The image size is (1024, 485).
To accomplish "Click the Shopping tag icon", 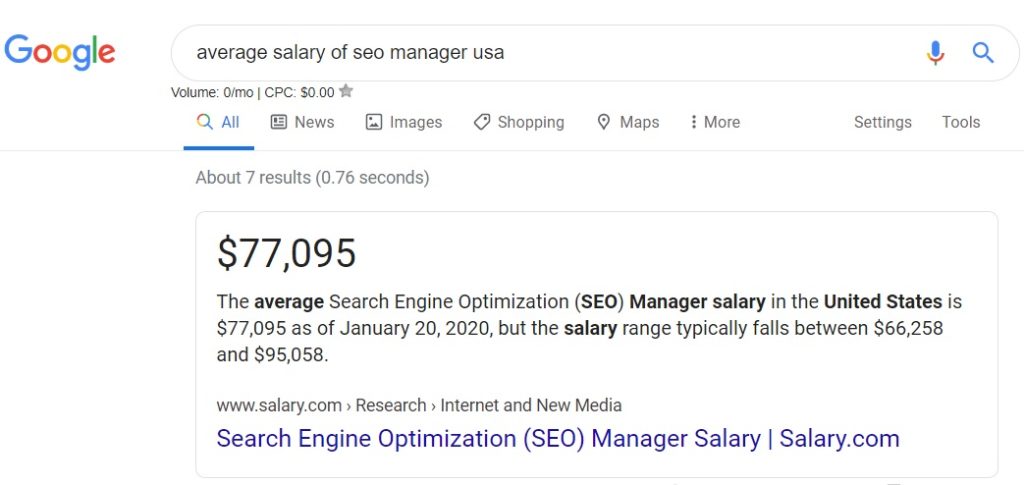I will coord(482,122).
